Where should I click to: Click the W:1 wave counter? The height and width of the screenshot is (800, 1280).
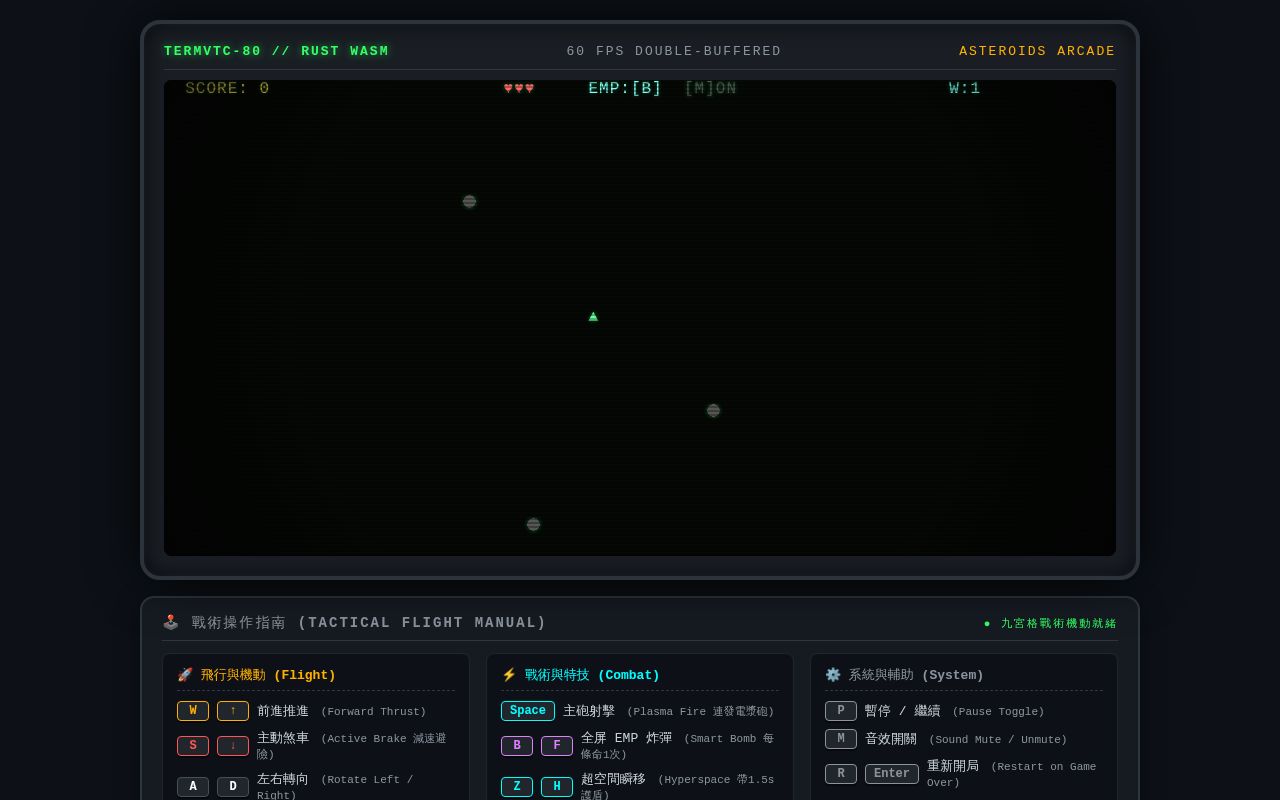click(965, 88)
